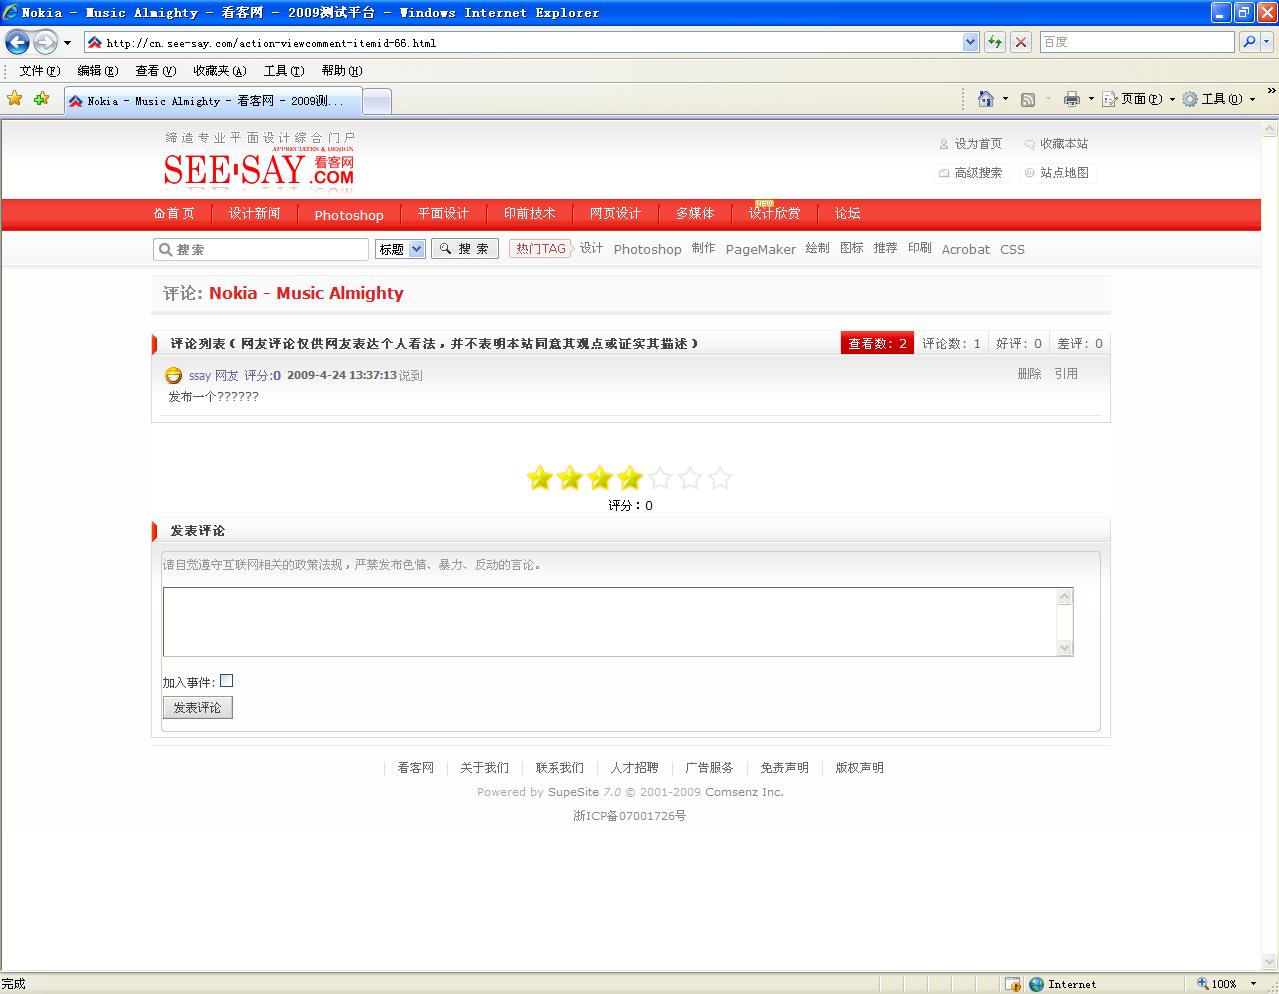
Task: Click the first rating star
Action: pyautogui.click(x=540, y=478)
